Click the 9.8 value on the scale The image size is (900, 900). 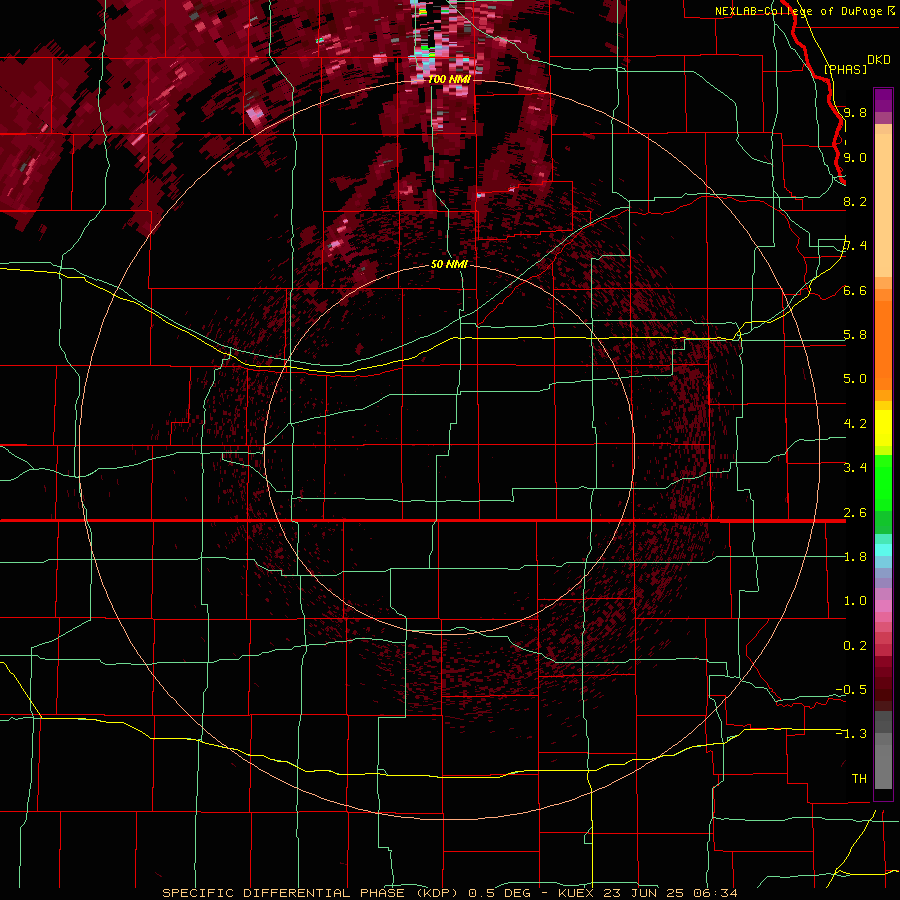click(855, 112)
